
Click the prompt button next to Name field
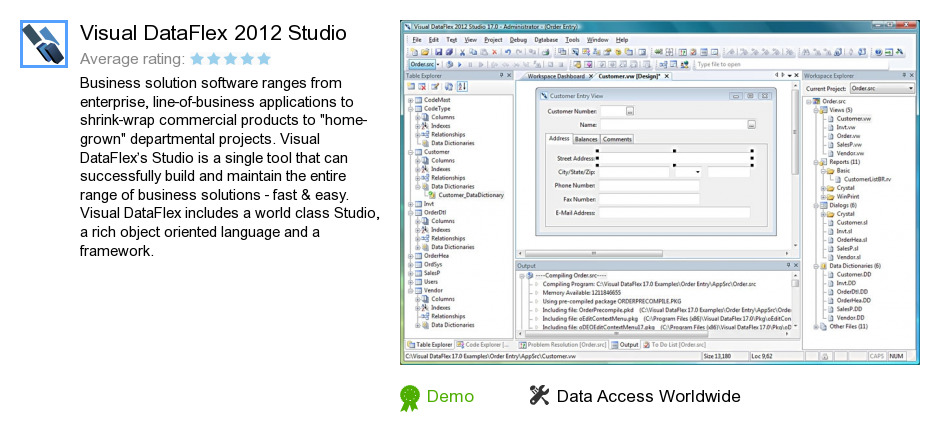tap(752, 124)
